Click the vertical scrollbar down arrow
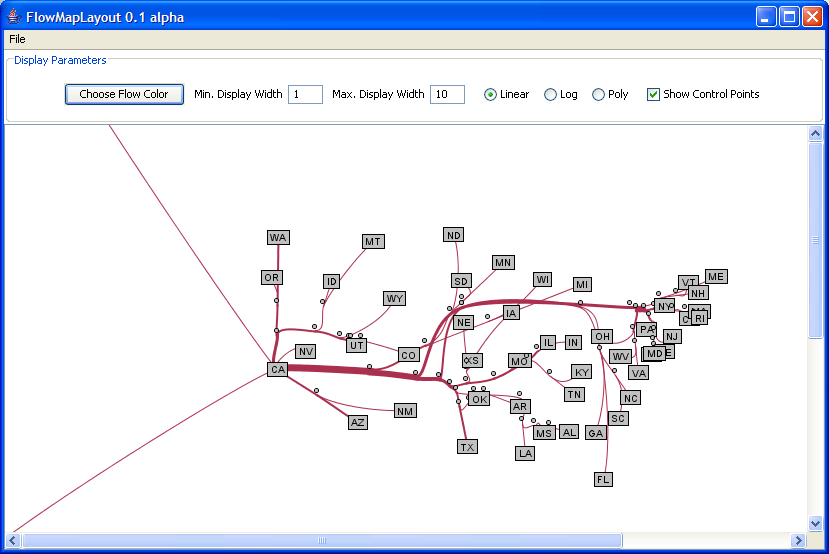 tap(815, 523)
